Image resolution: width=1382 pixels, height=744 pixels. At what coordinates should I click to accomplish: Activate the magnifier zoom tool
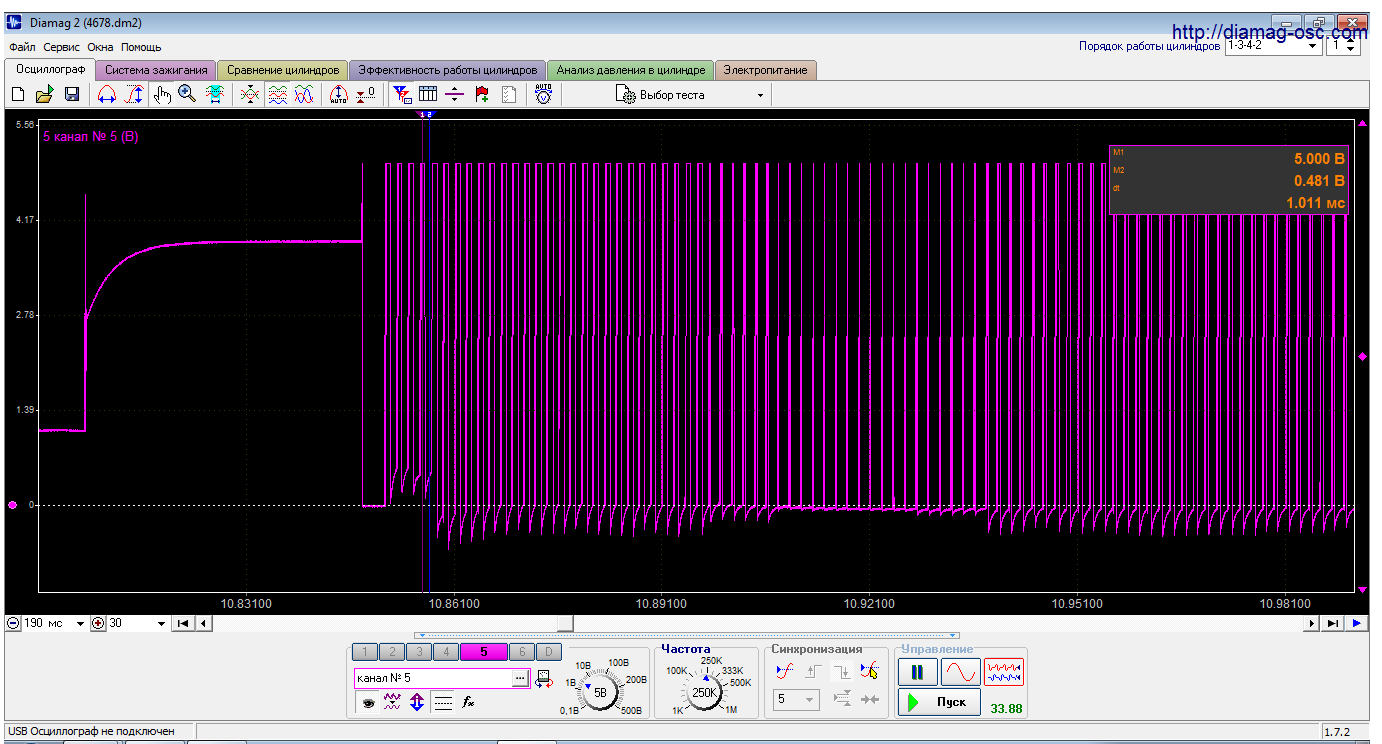187,94
